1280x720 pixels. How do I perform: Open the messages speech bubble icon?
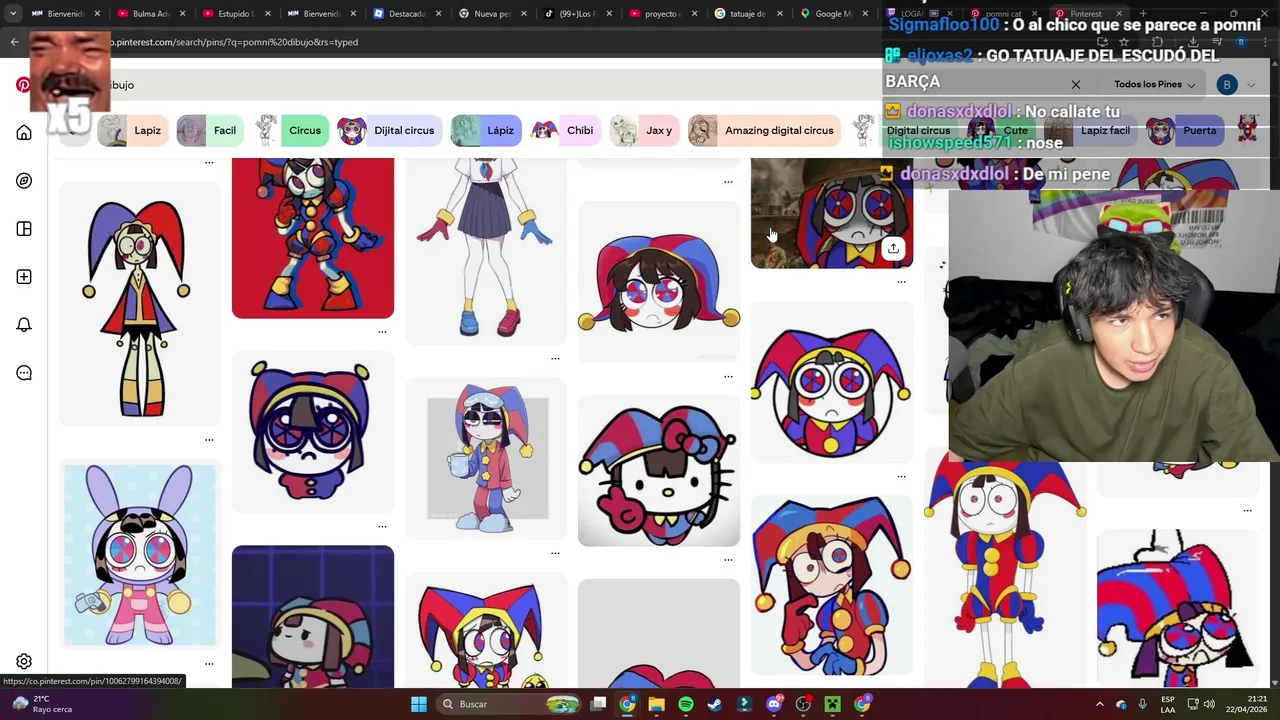pos(24,373)
